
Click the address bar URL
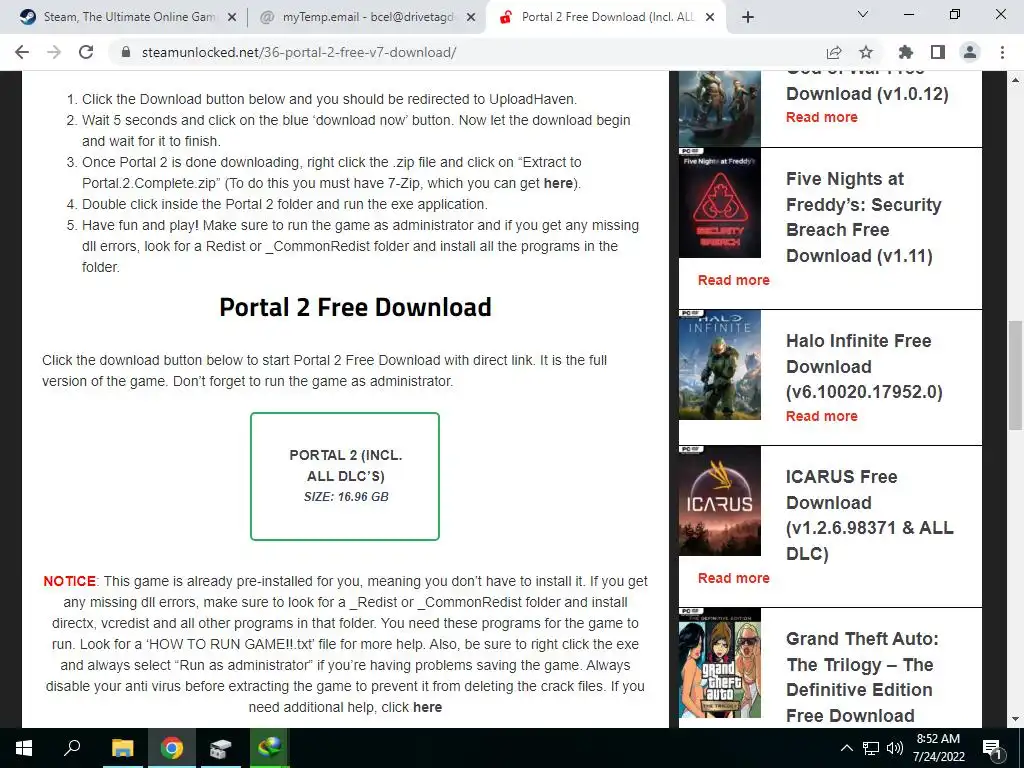click(299, 52)
